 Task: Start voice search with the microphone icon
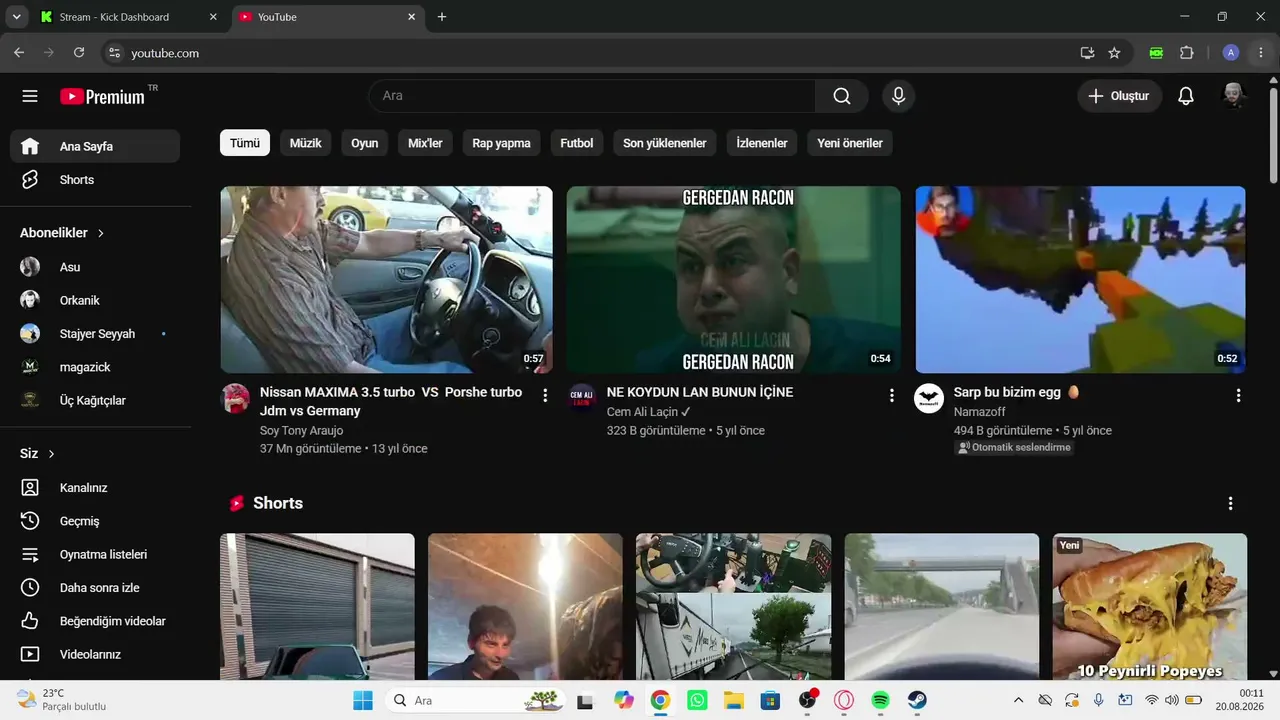(x=898, y=96)
